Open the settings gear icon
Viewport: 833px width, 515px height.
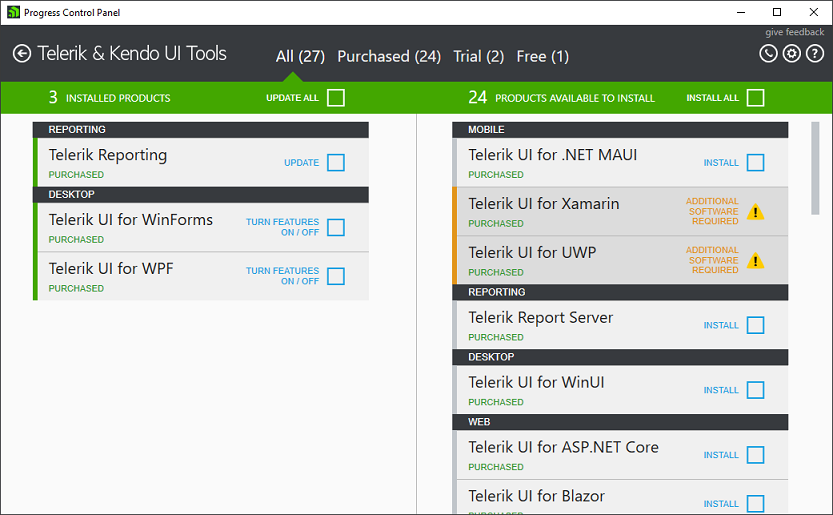point(791,54)
